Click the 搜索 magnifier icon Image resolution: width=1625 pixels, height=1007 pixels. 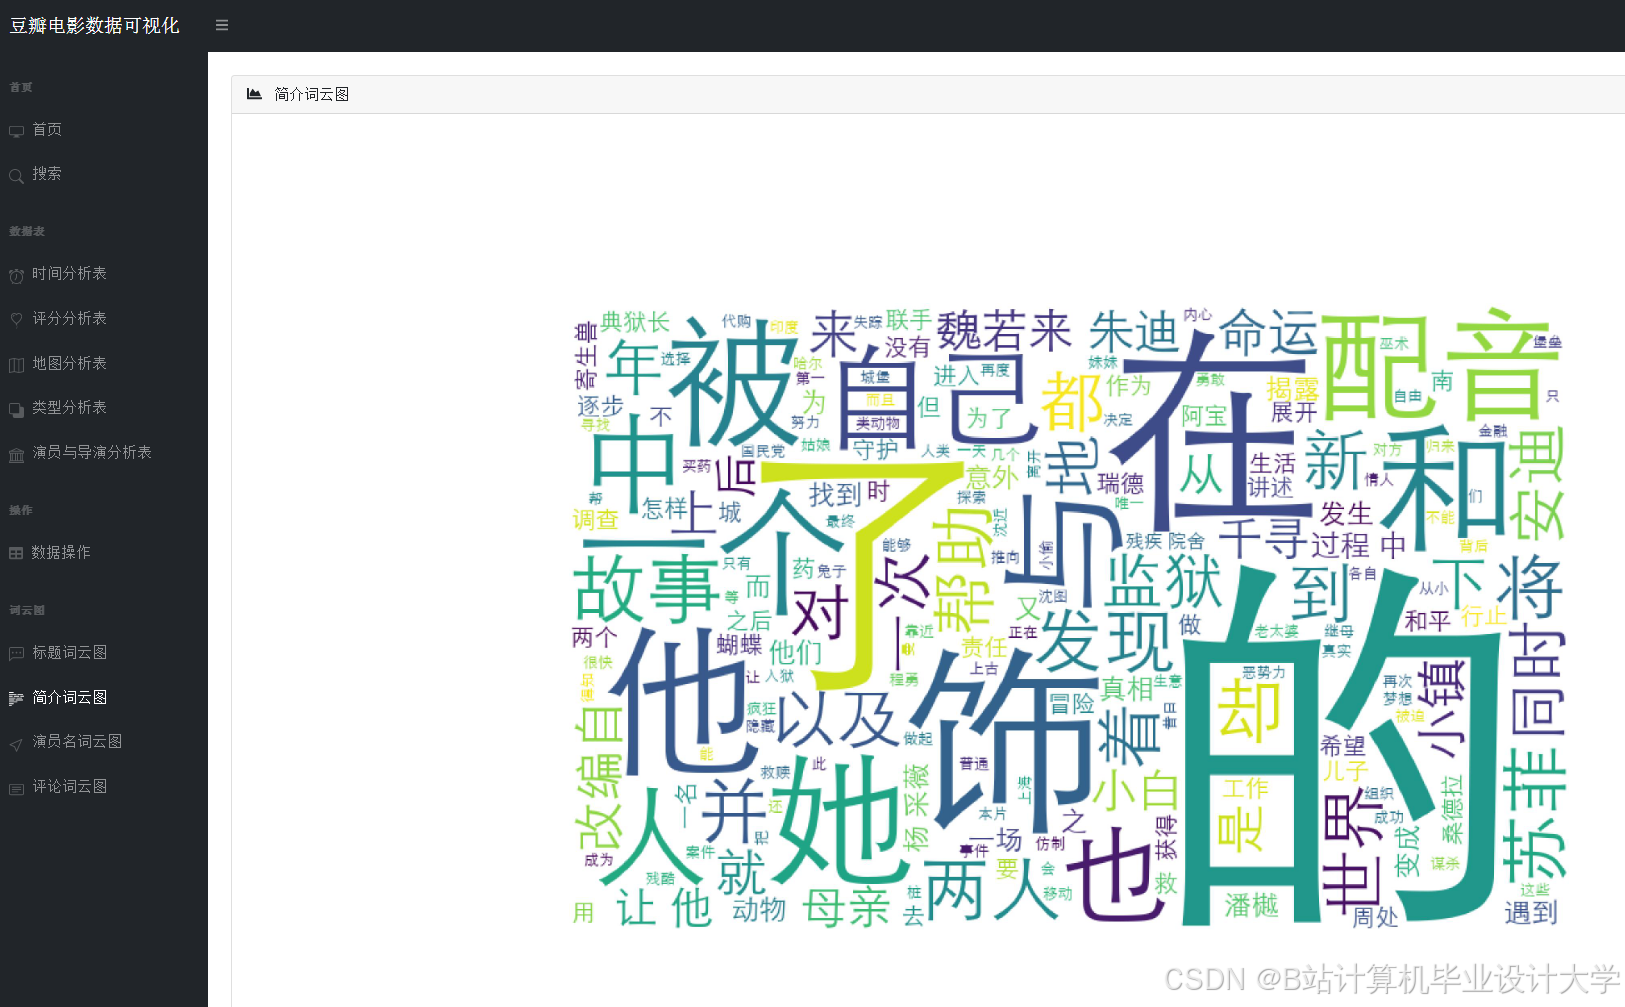[x=16, y=176]
